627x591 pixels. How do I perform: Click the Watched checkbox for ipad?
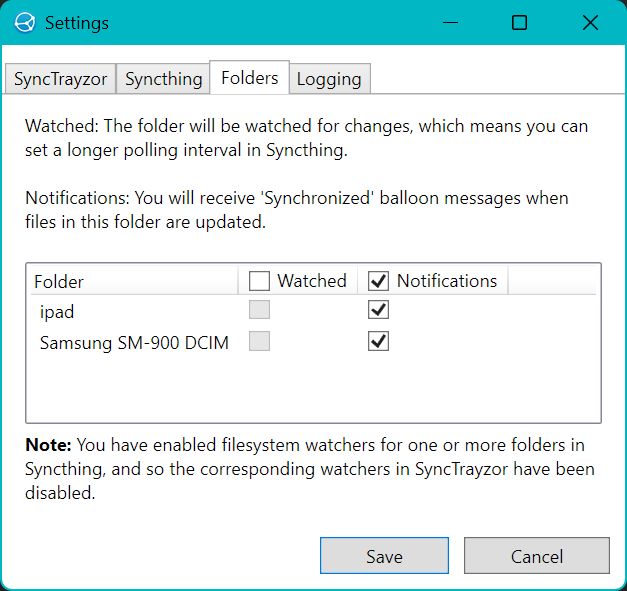point(259,310)
